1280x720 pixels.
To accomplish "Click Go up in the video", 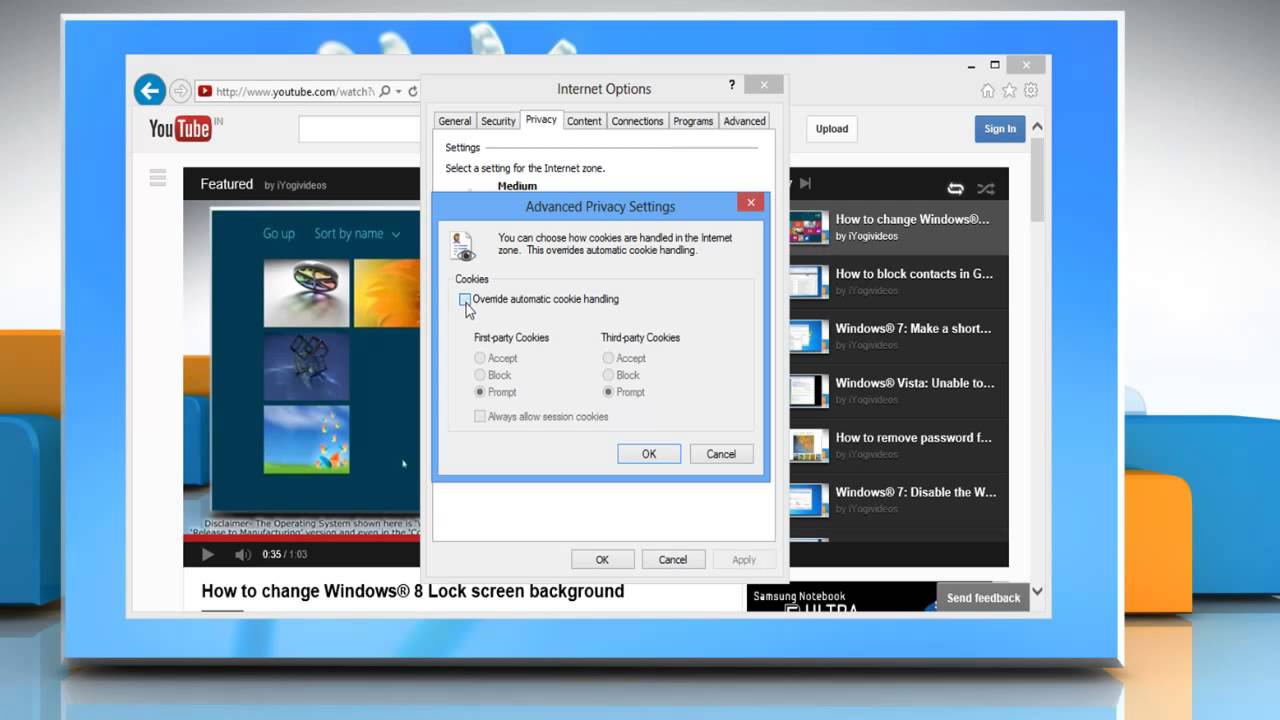I will pyautogui.click(x=279, y=233).
